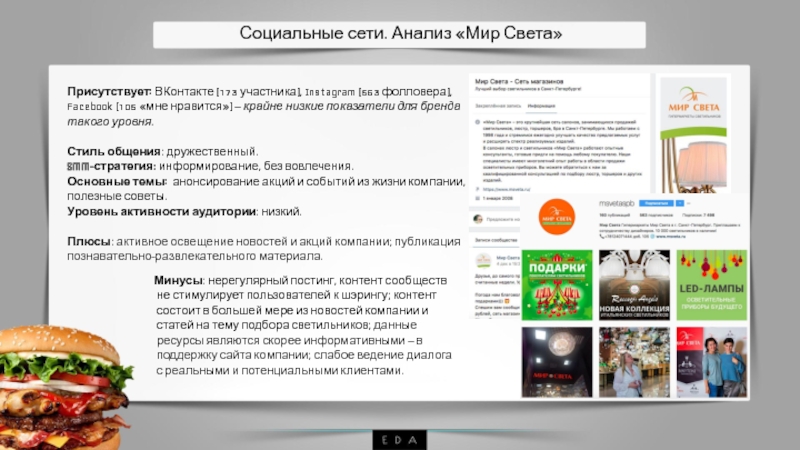Click the date 1 января 2008 in VK
Image resolution: width=800 pixels, height=450 pixels.
(x=498, y=198)
